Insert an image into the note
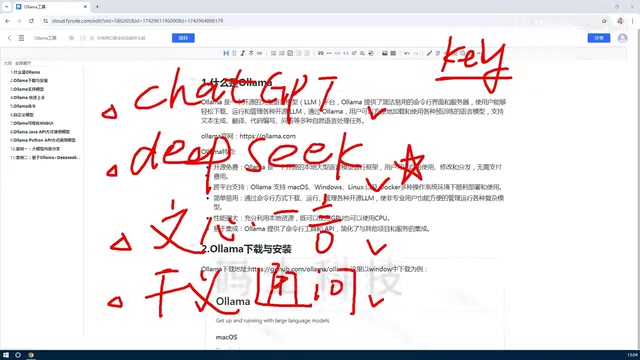This screenshot has width=640, height=360. coord(384,53)
